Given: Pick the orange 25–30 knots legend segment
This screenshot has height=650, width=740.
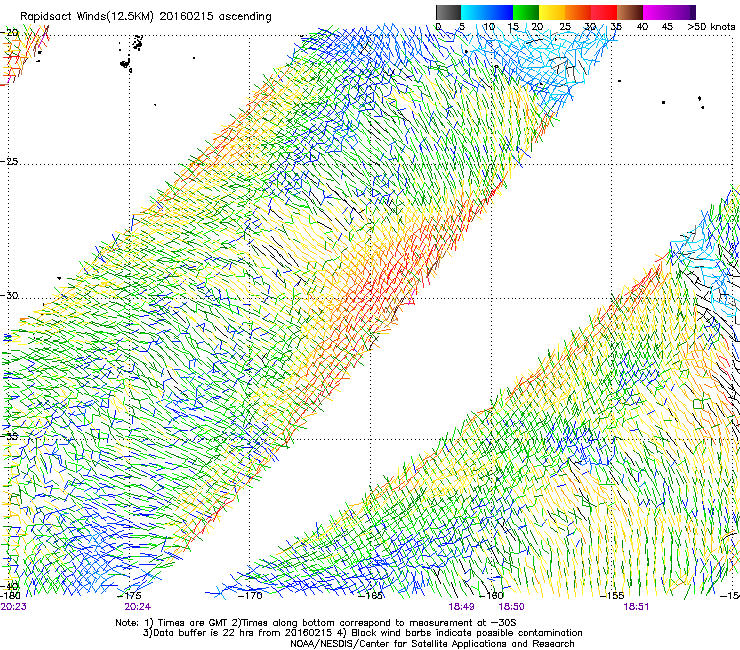Looking at the screenshot, I should [x=578, y=12].
